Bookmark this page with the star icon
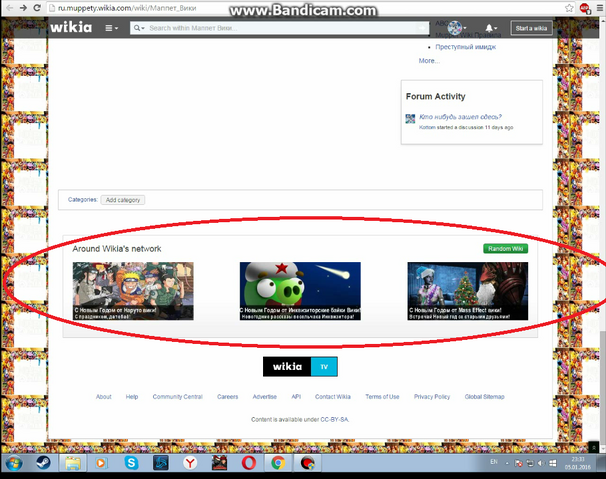This screenshot has width=606, height=479. (569, 8)
